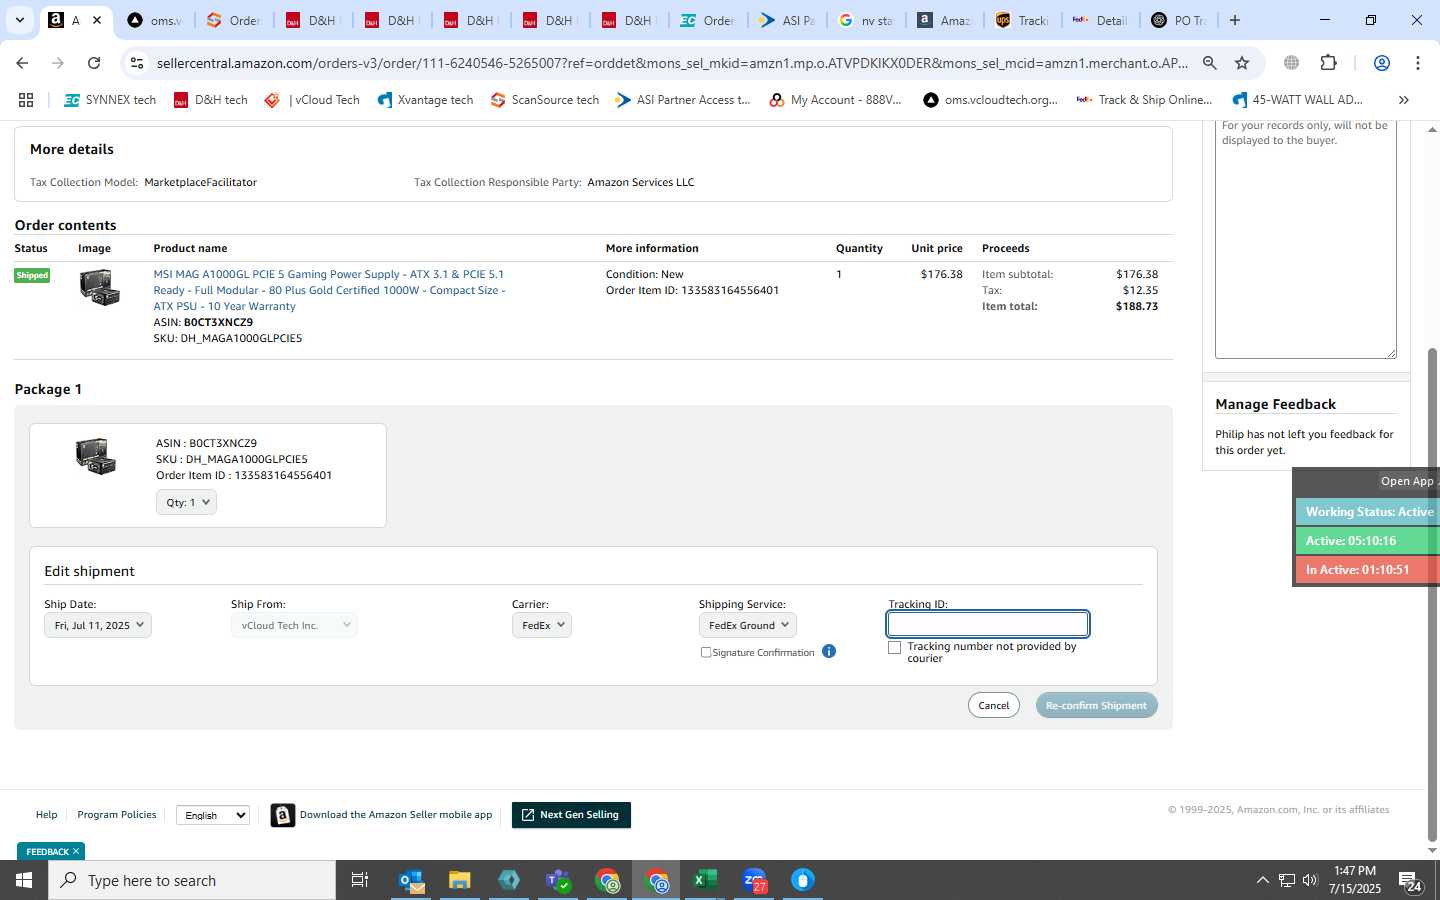Reload the Seller Central page
The width and height of the screenshot is (1440, 900).
(94, 63)
